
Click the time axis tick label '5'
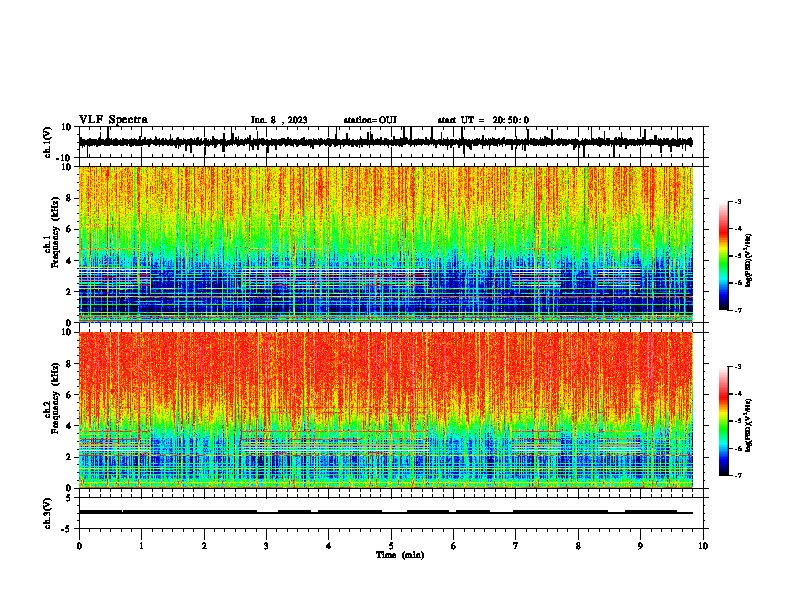click(391, 546)
